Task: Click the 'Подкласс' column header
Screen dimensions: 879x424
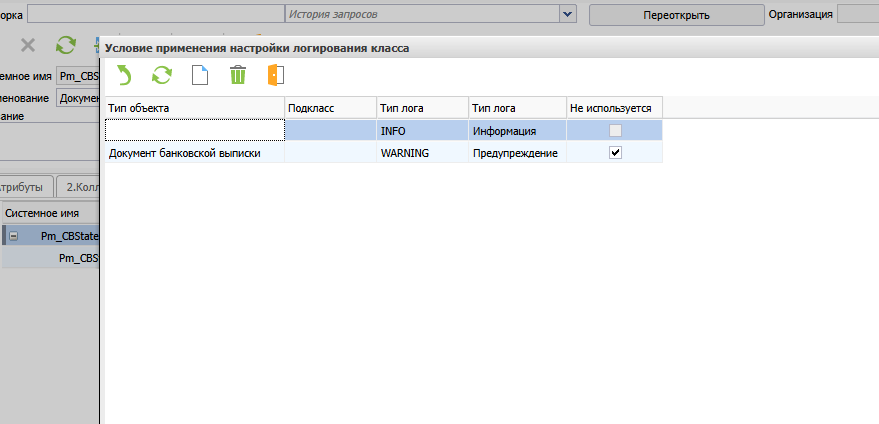Action: point(330,107)
